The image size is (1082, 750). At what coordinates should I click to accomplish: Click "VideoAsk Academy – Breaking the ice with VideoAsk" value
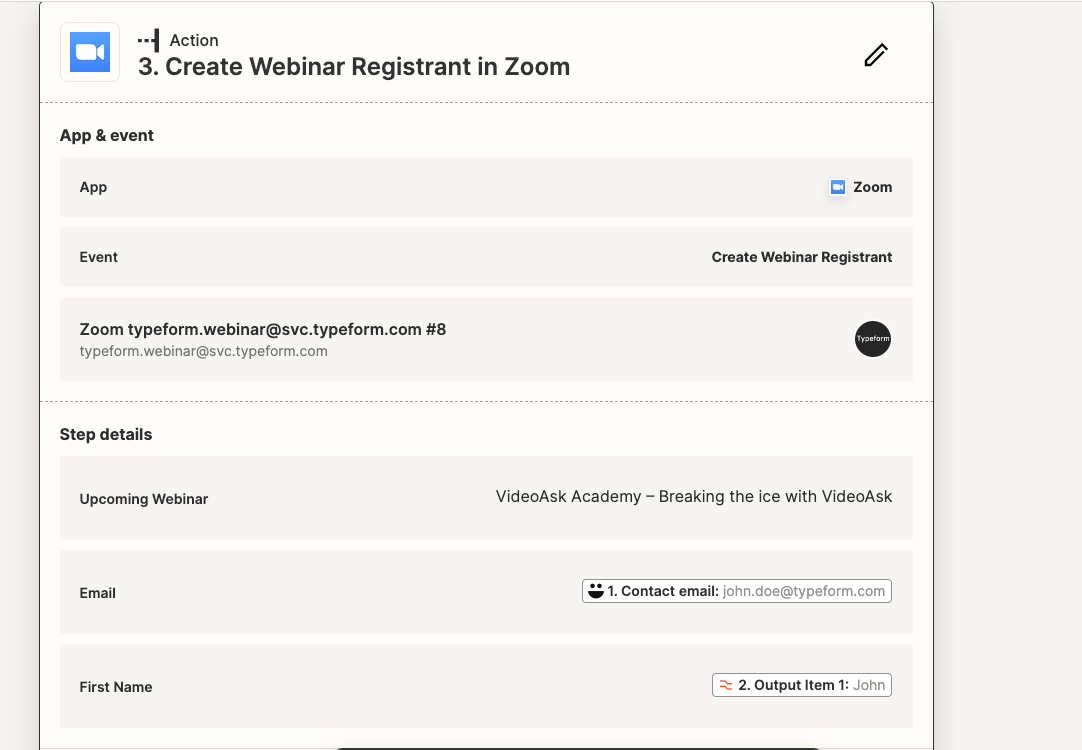(694, 497)
